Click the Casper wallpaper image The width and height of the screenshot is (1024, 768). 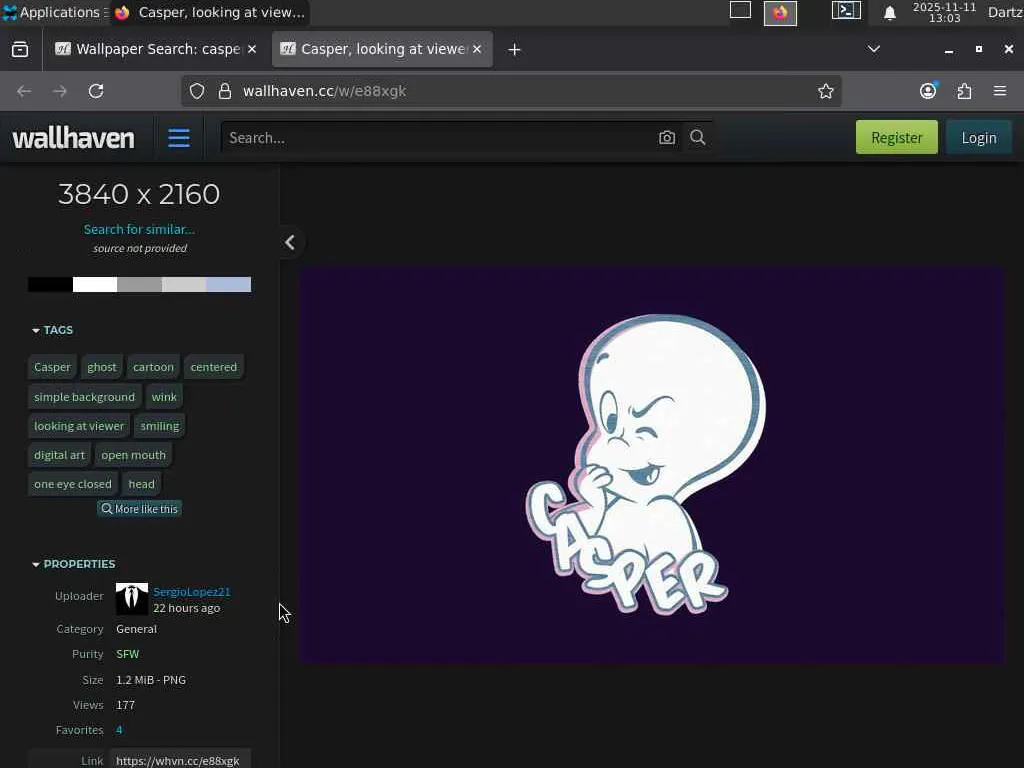(651, 465)
